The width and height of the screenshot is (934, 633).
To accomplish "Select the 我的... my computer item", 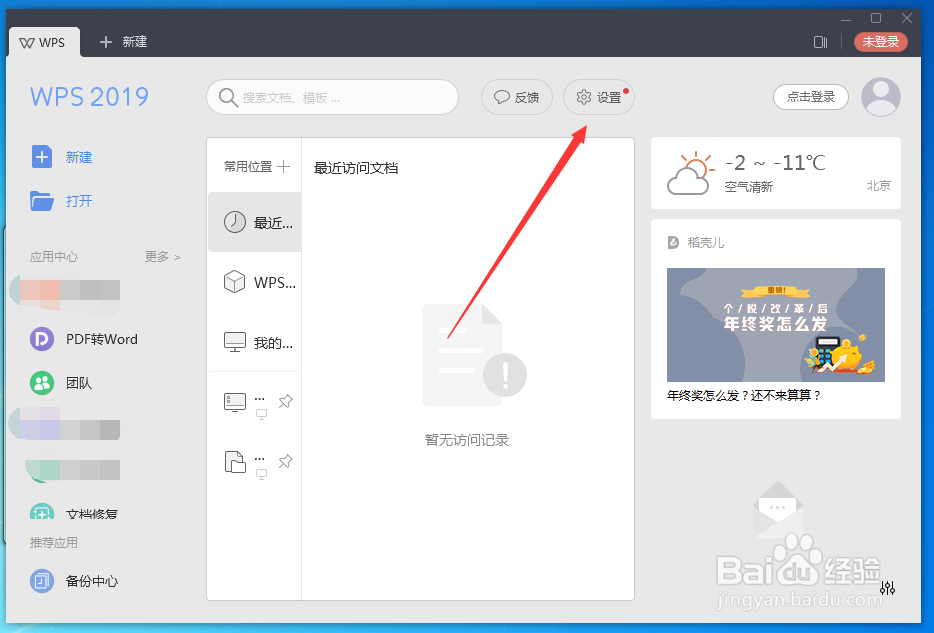I will 255,342.
